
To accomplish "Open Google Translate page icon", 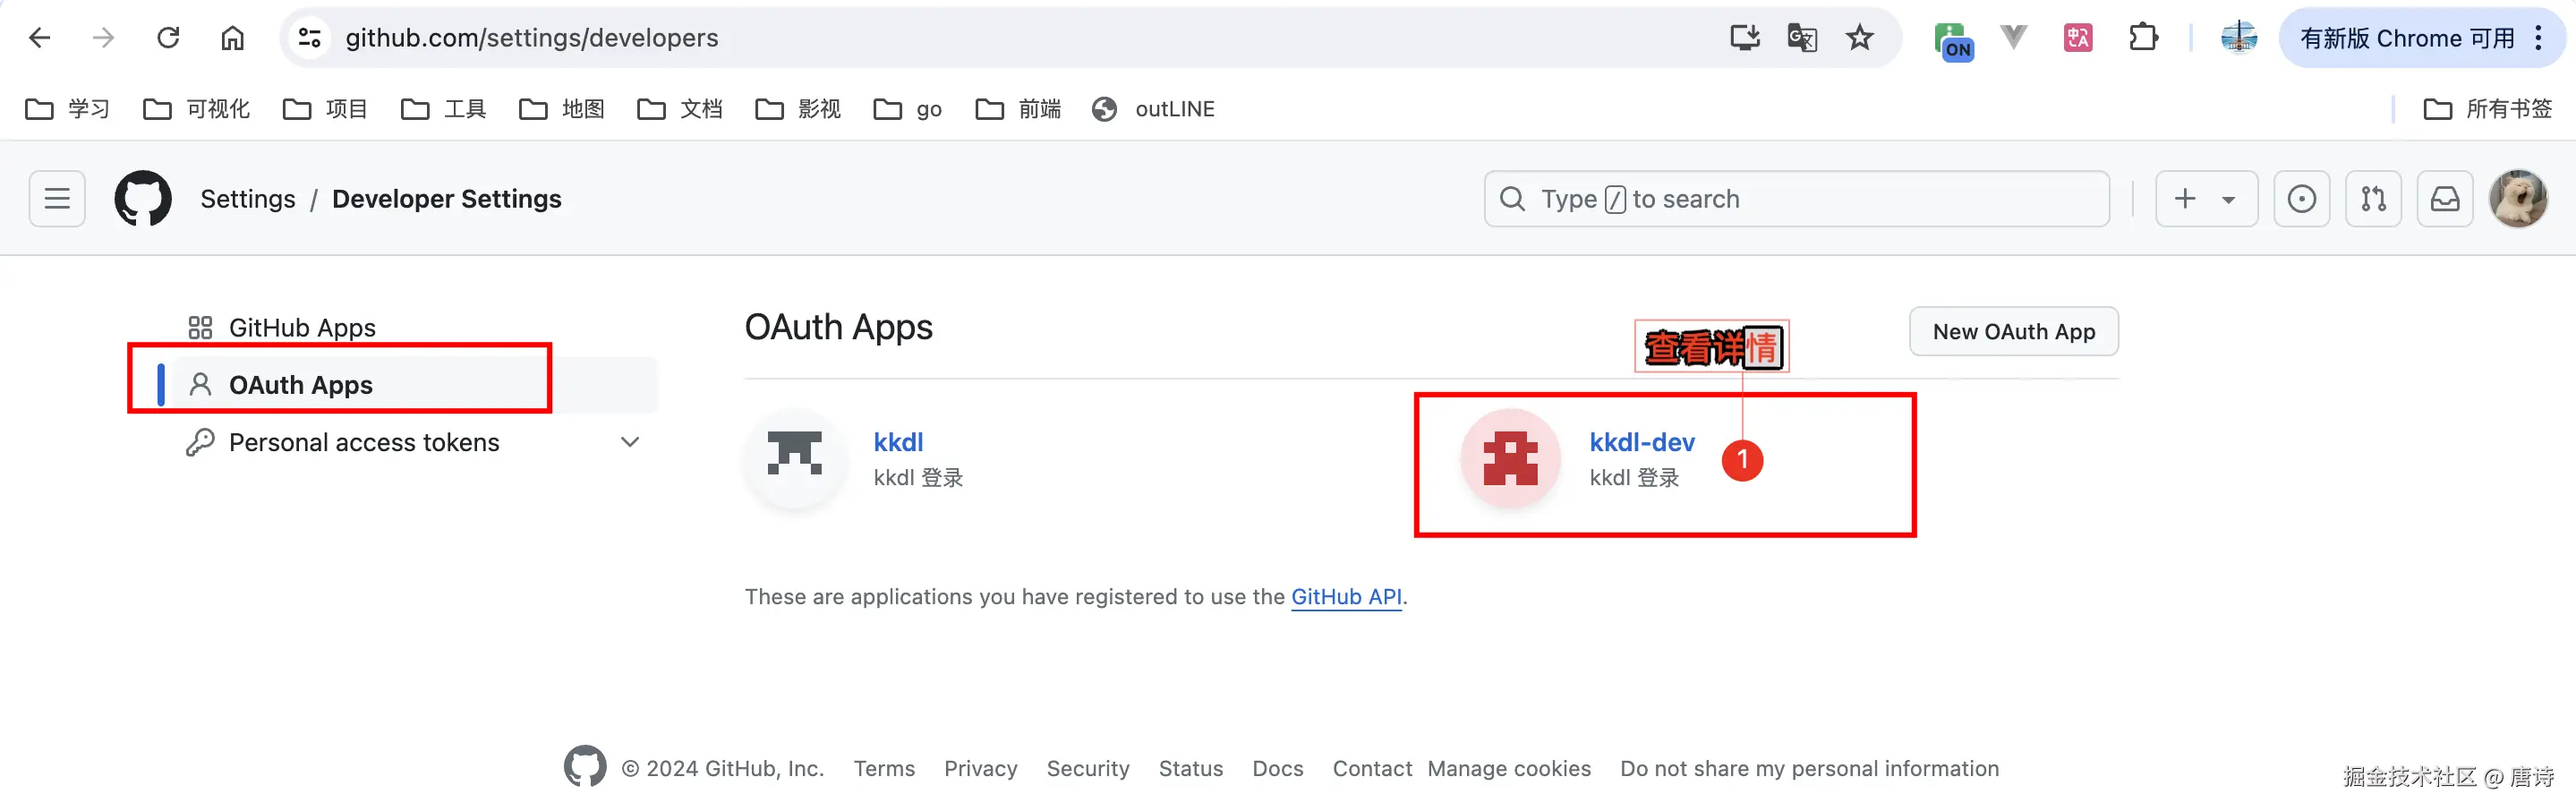I will point(1802,38).
